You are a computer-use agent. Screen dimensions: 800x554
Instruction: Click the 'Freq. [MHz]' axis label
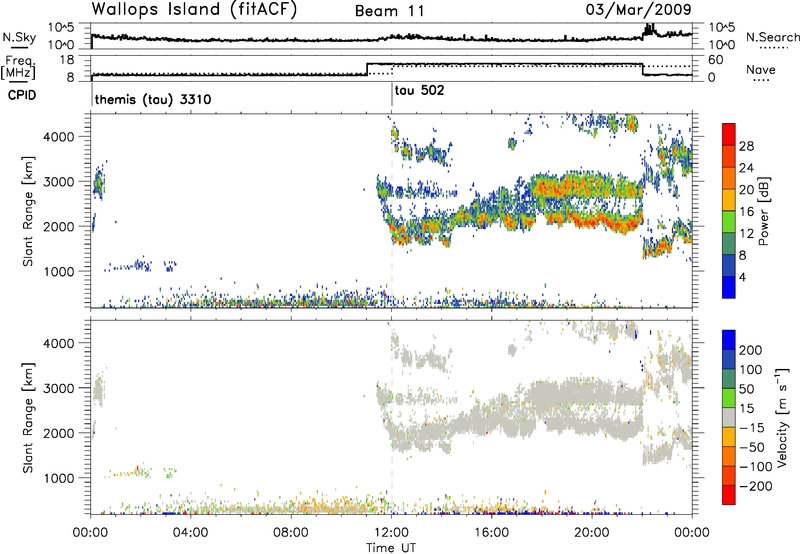click(x=18, y=67)
